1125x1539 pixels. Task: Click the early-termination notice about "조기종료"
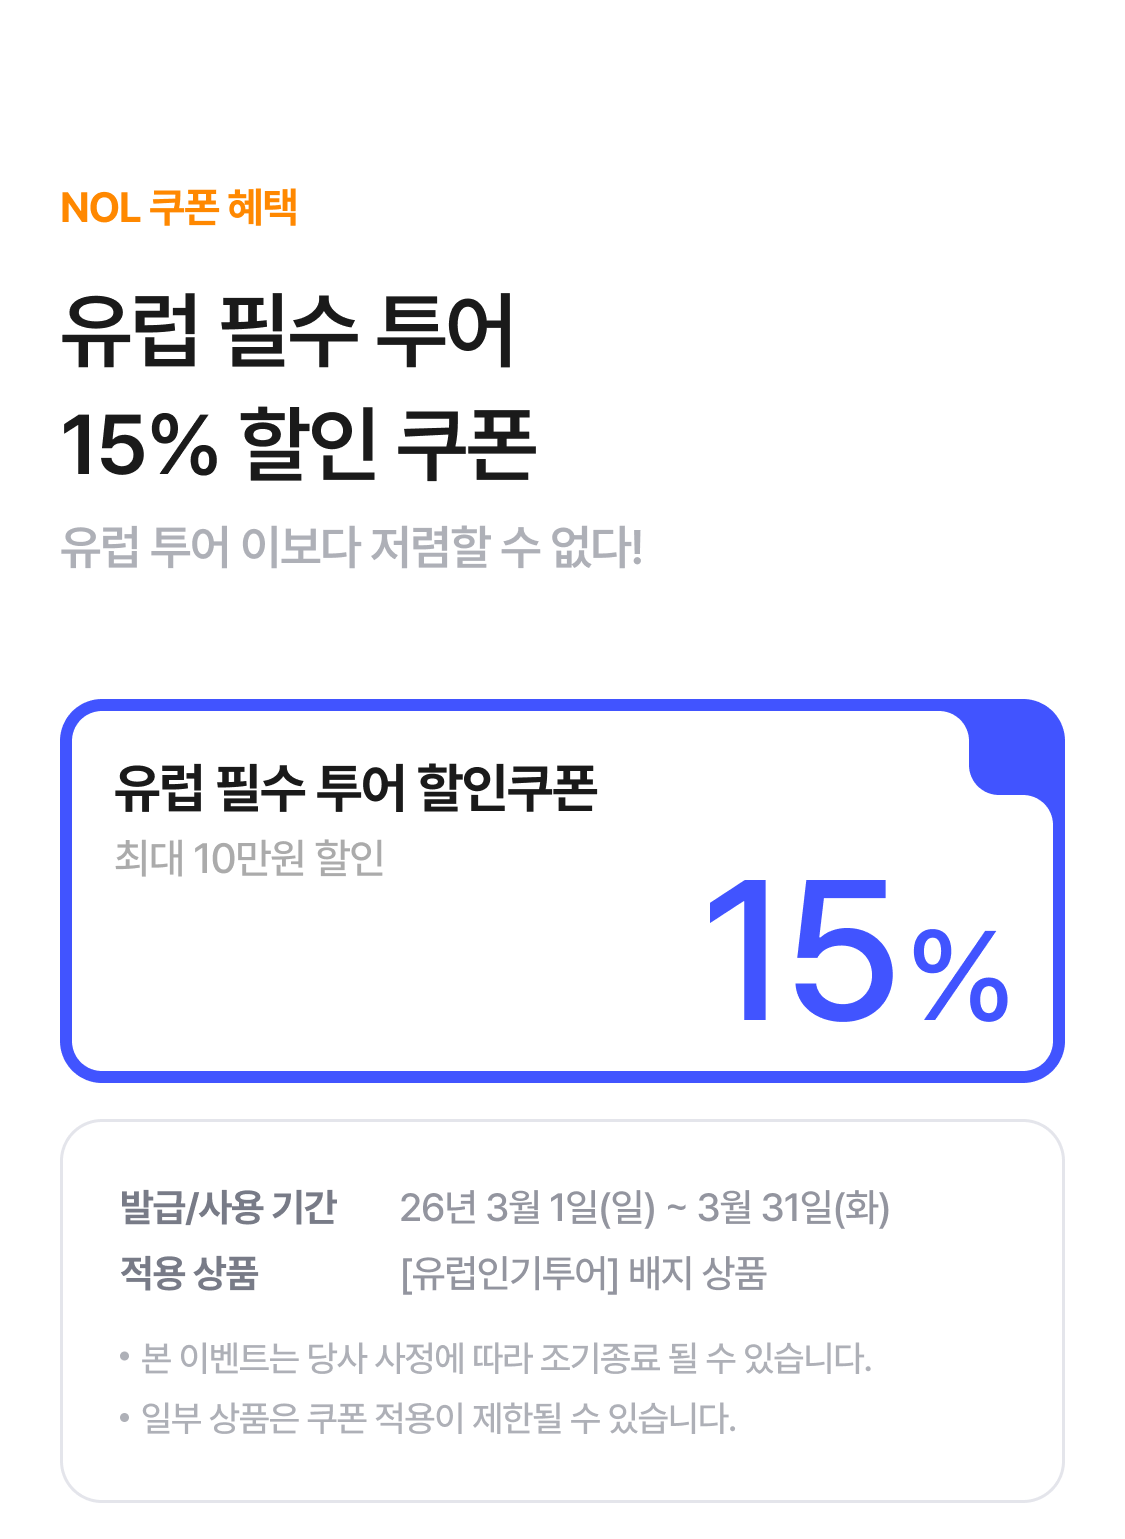pos(506,1358)
